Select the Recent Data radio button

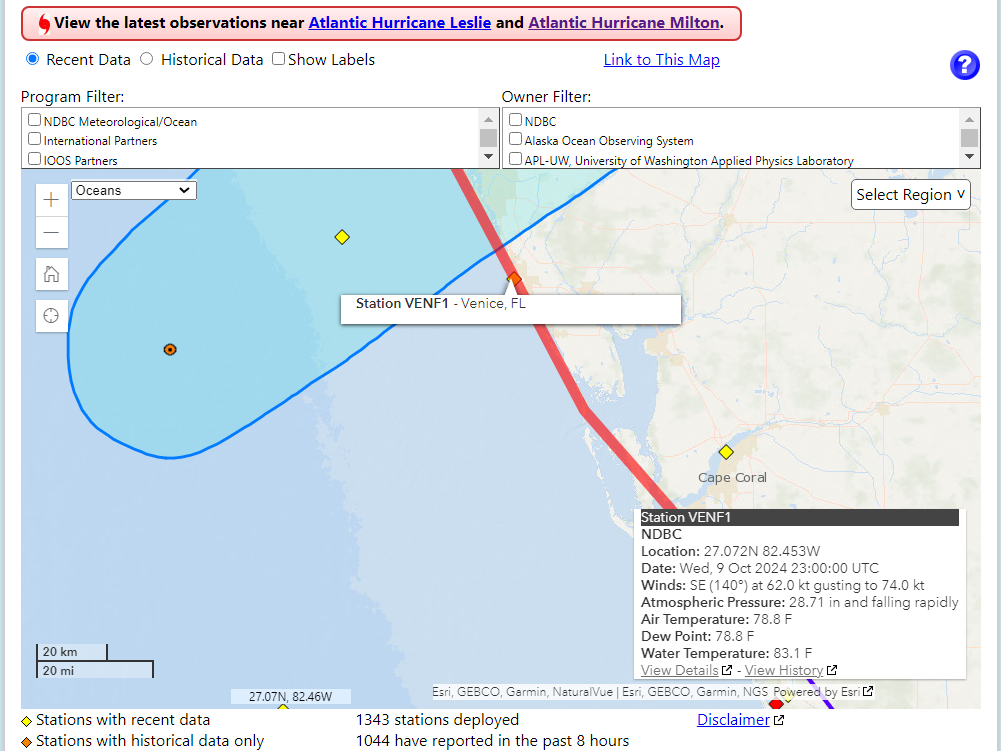pyautogui.click(x=32, y=59)
